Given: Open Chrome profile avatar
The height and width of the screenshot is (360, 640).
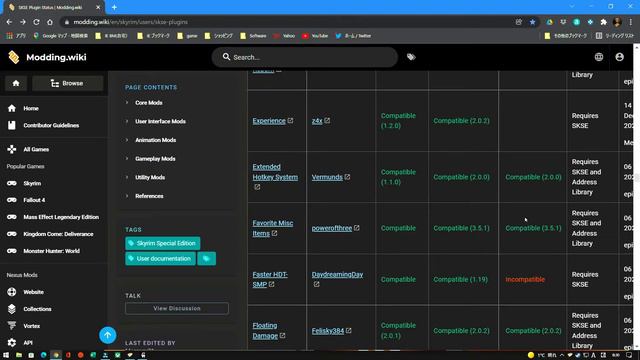Looking at the screenshot, I should (x=617, y=22).
